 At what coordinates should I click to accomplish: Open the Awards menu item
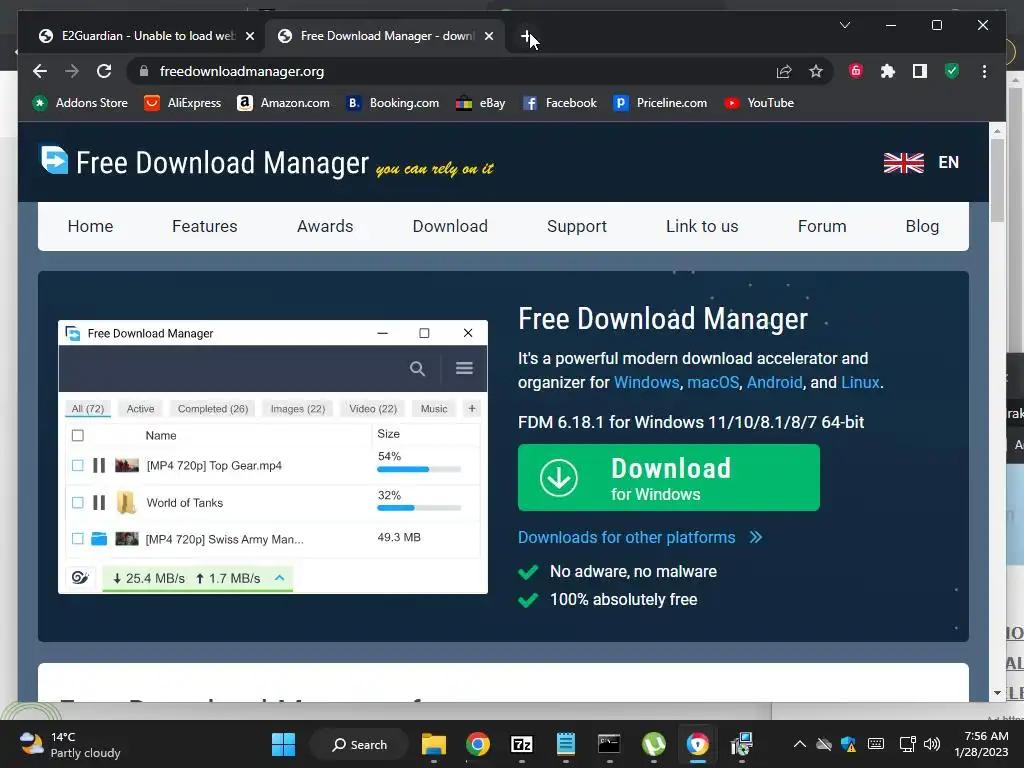325,226
